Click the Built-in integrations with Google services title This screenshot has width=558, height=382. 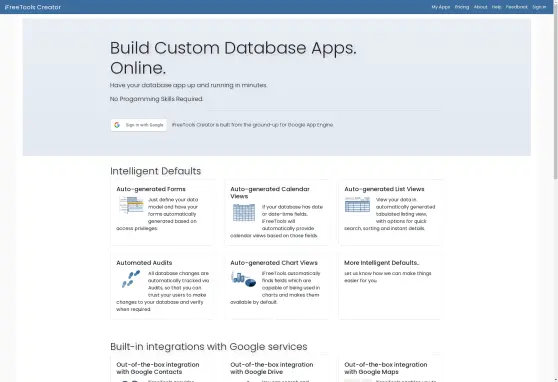[209, 347]
